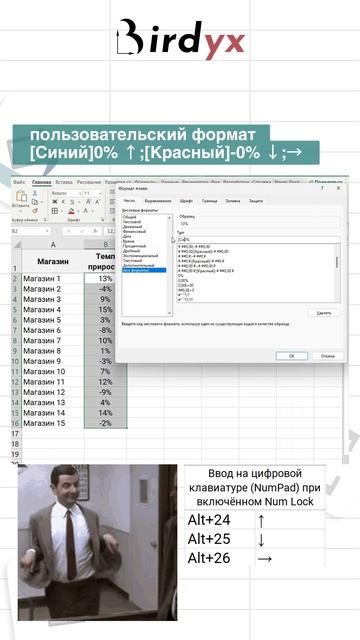Toggle bold (Ж) formatting
This screenshot has width=360, height=640.
point(54,202)
